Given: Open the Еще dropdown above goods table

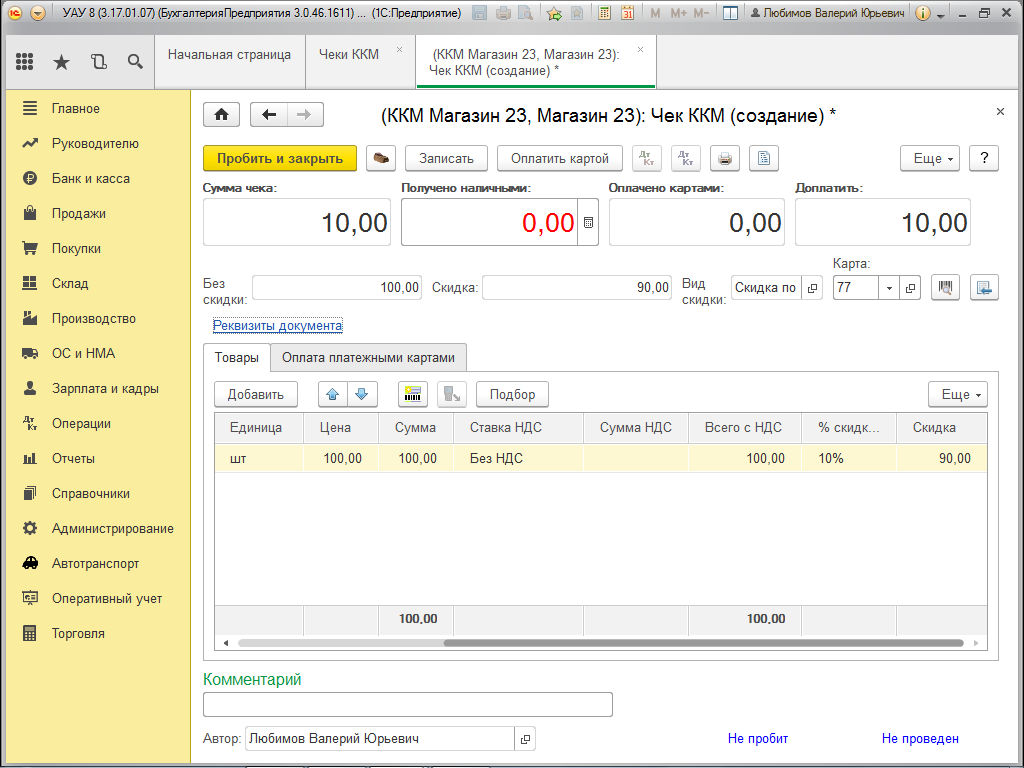Looking at the screenshot, I should (x=957, y=394).
